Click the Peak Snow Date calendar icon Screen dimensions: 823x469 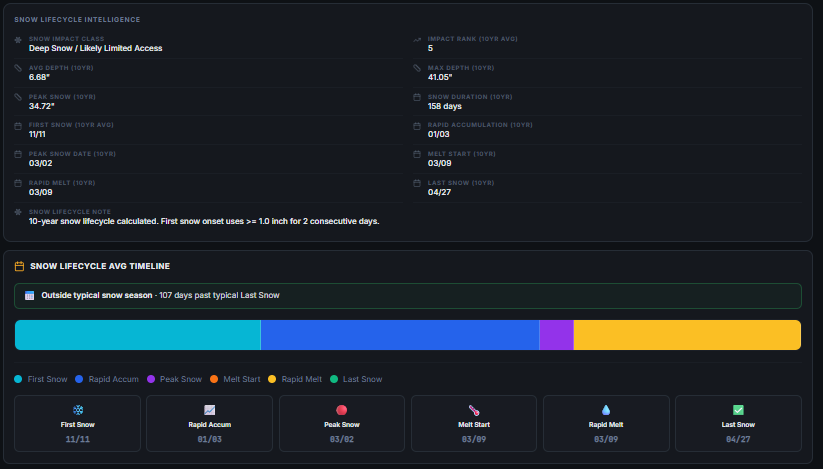(18, 154)
